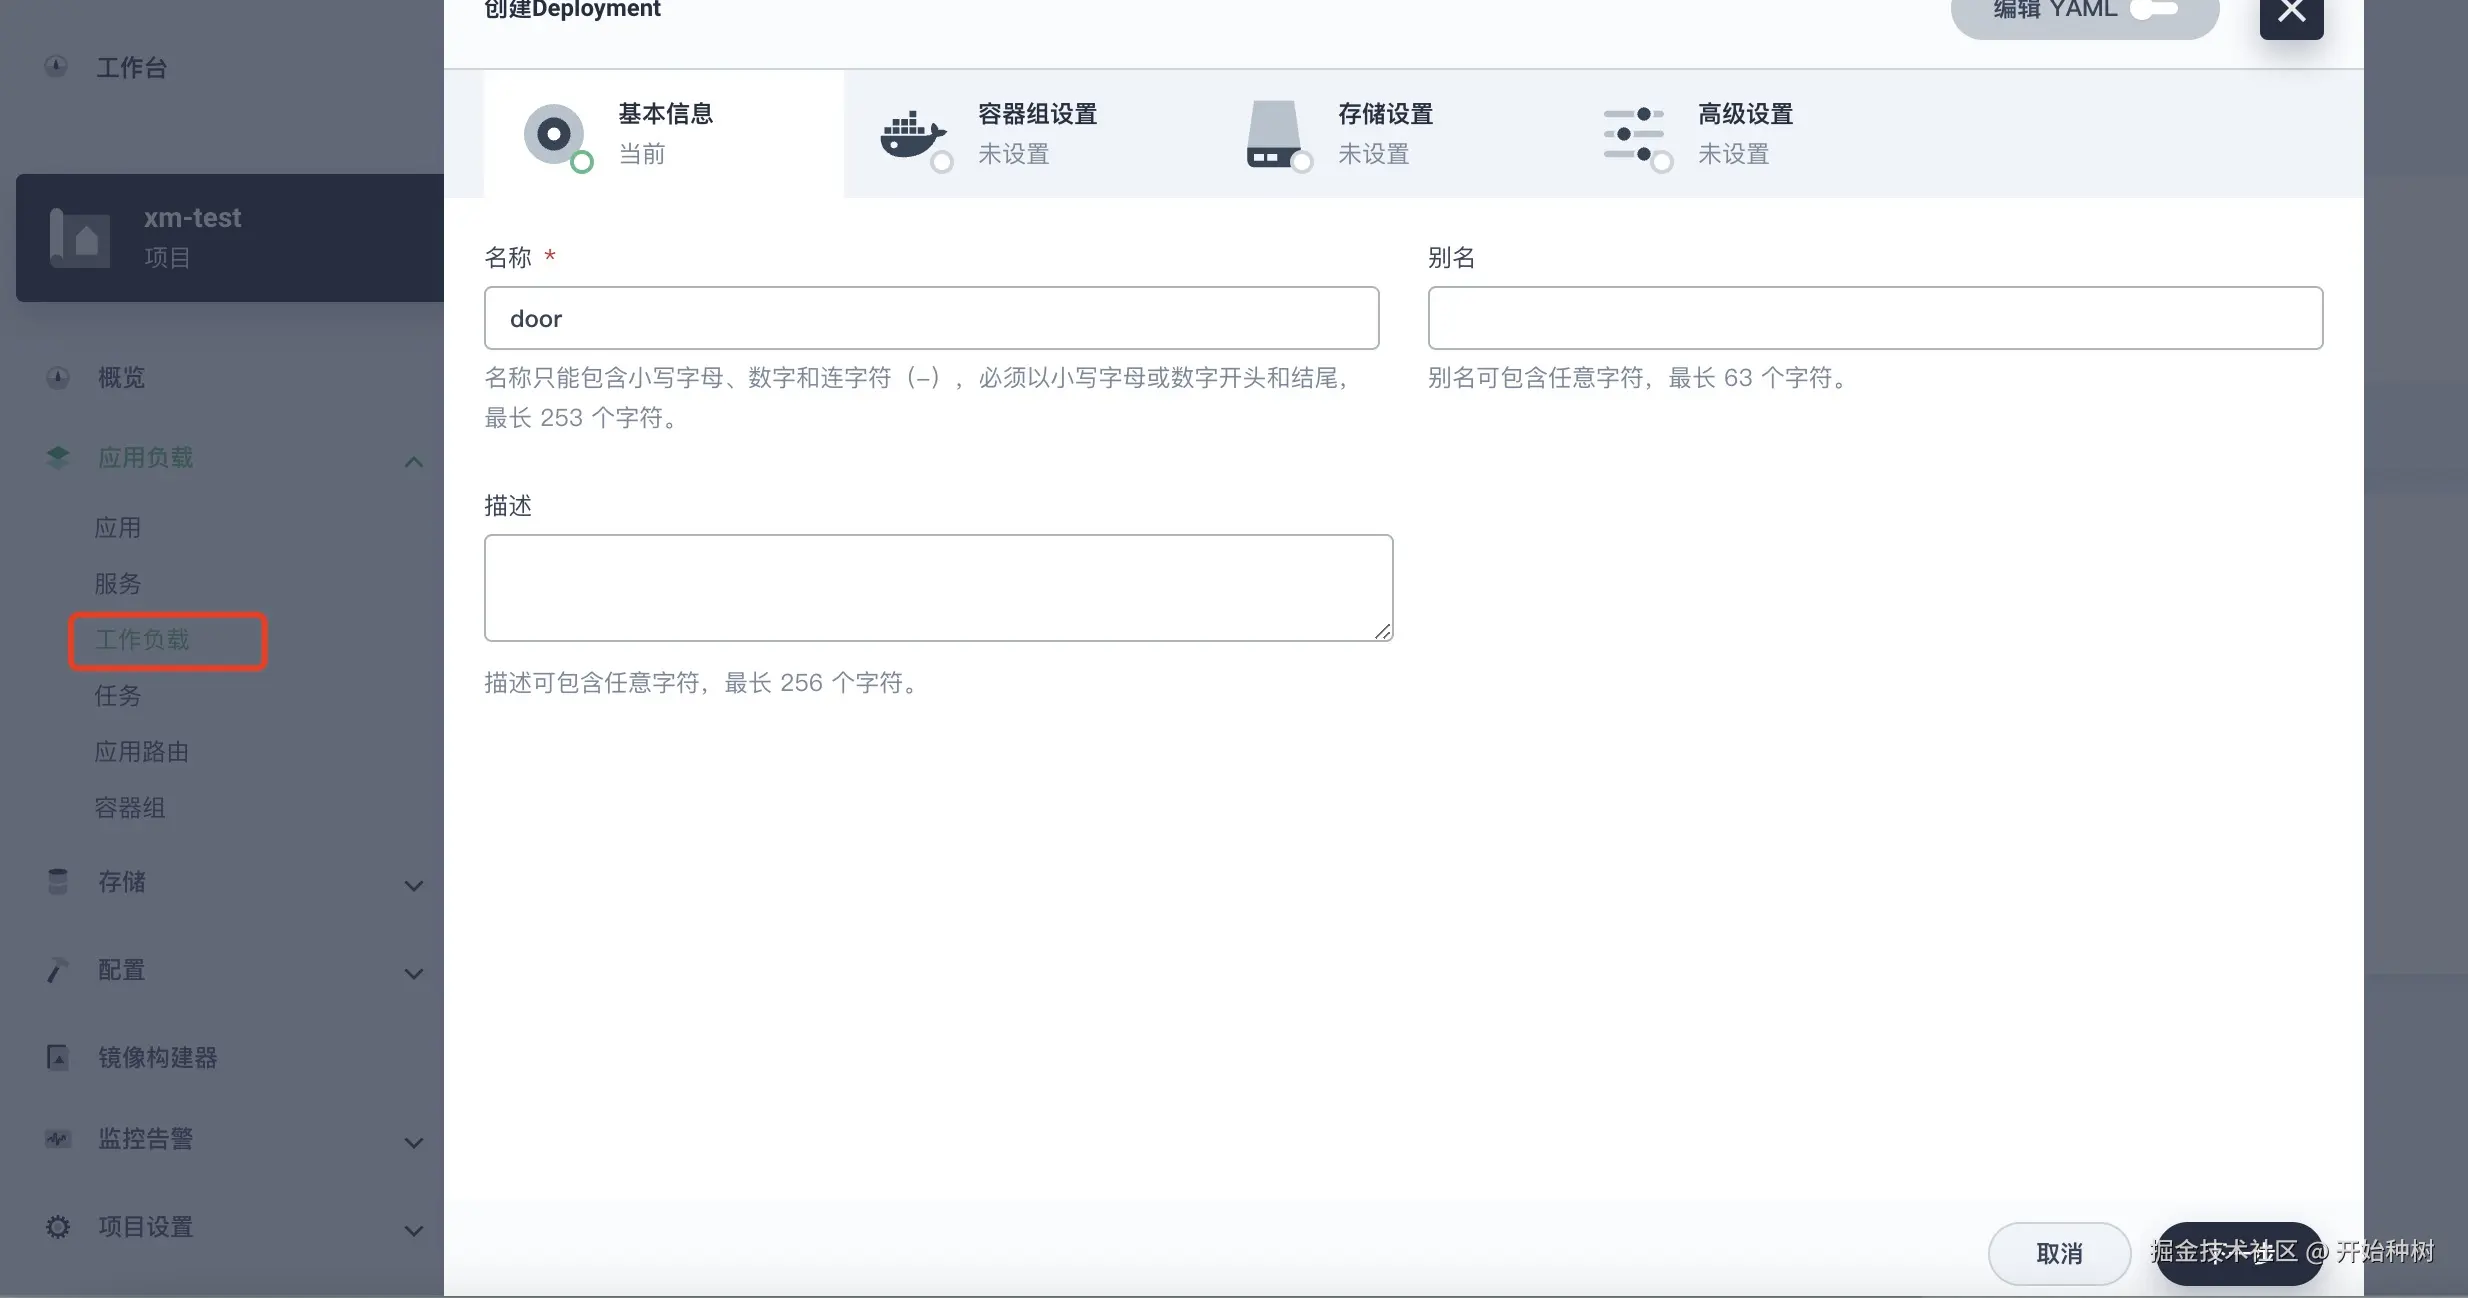Open the 应用路由 menu item

pyautogui.click(x=142, y=752)
